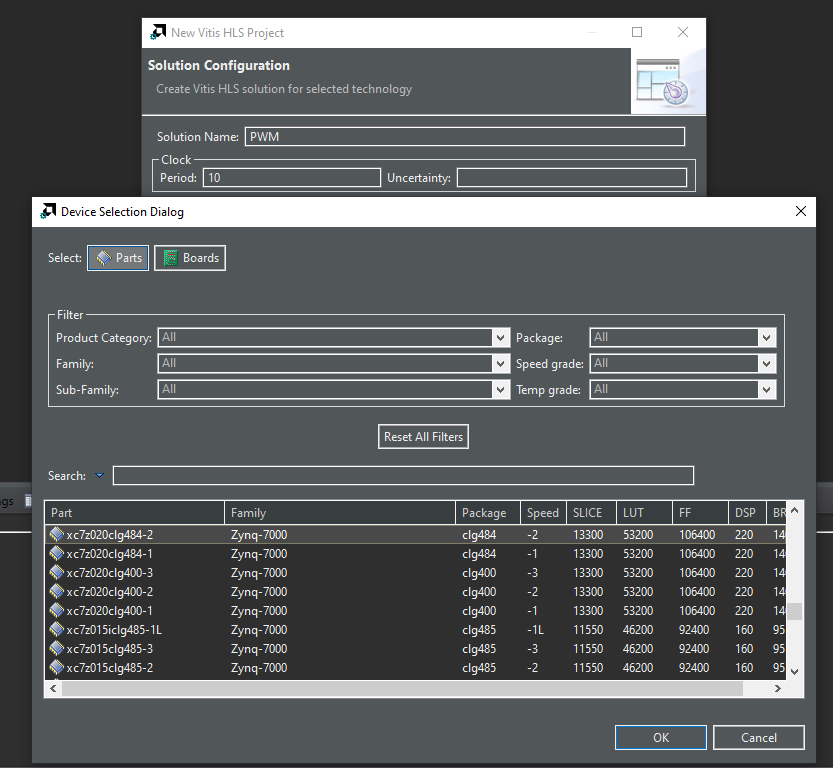Viewport: 833px width, 768px height.
Task: Select the xc7z020clg484-2 chip icon
Action: (56, 534)
